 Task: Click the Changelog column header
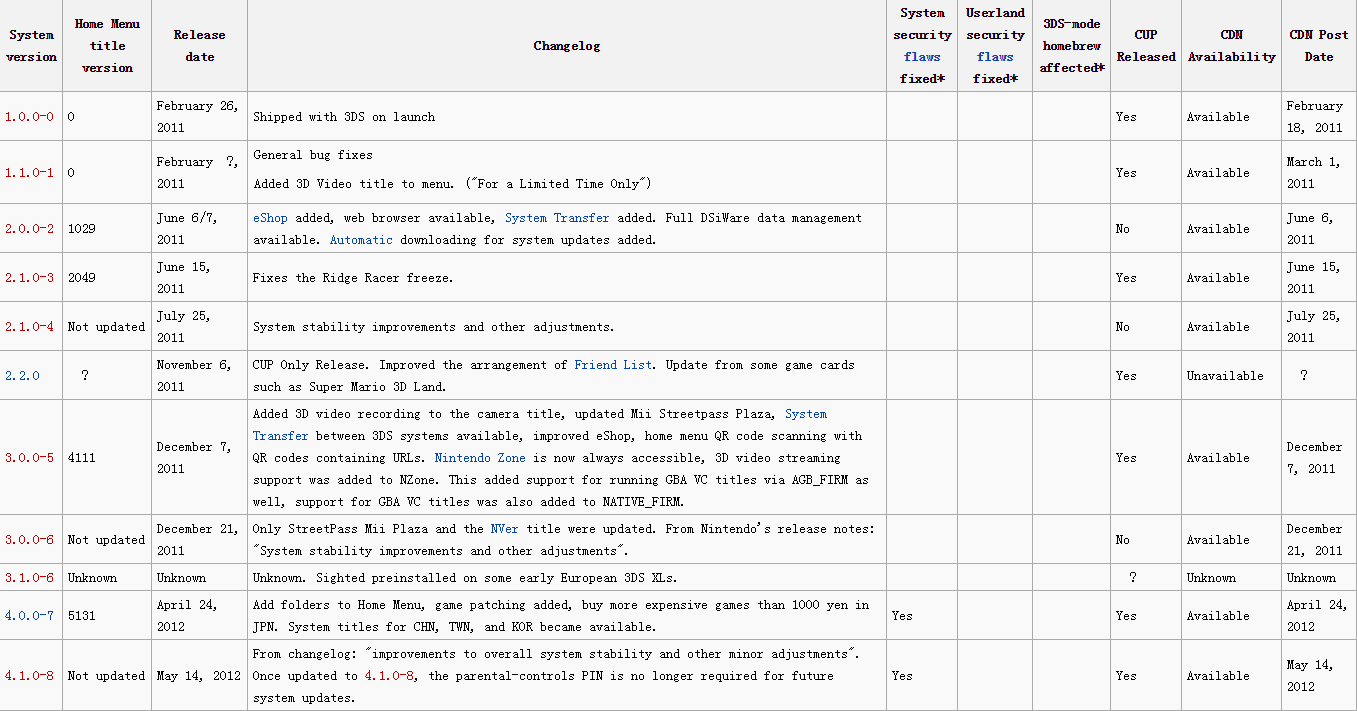click(x=567, y=46)
